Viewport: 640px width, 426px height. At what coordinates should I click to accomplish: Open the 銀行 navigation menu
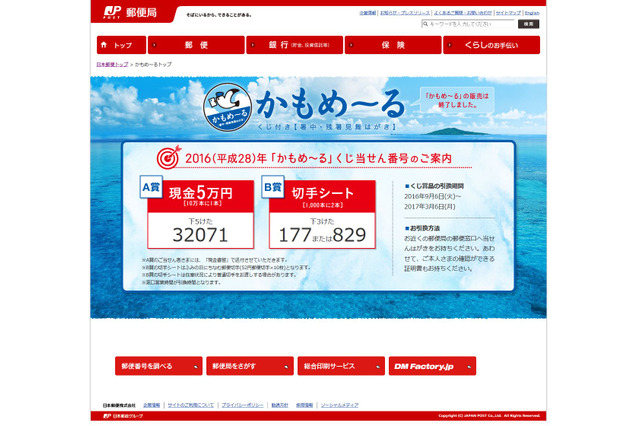(x=292, y=45)
